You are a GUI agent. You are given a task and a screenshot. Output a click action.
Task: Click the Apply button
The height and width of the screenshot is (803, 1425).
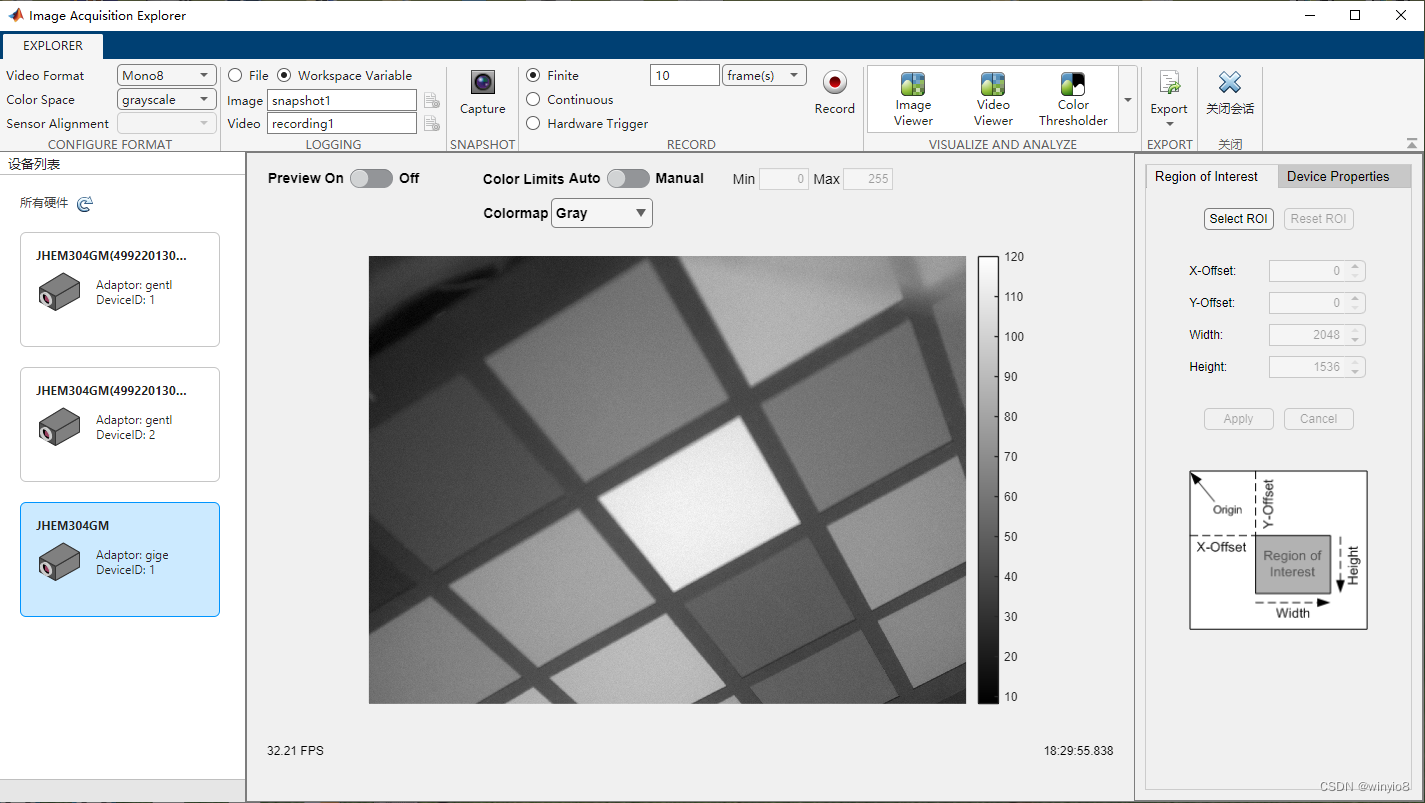click(1238, 418)
